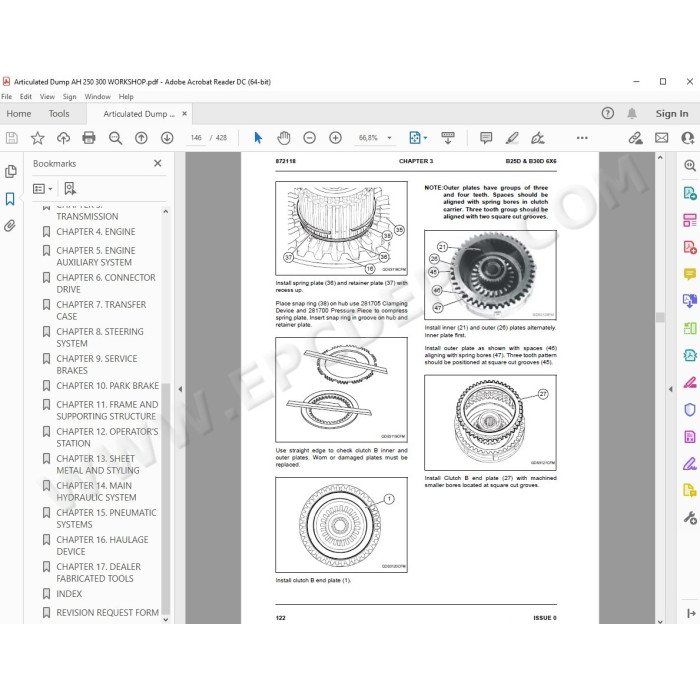
Task: Click bookmarks list scroll down arrow
Action: click(166, 620)
